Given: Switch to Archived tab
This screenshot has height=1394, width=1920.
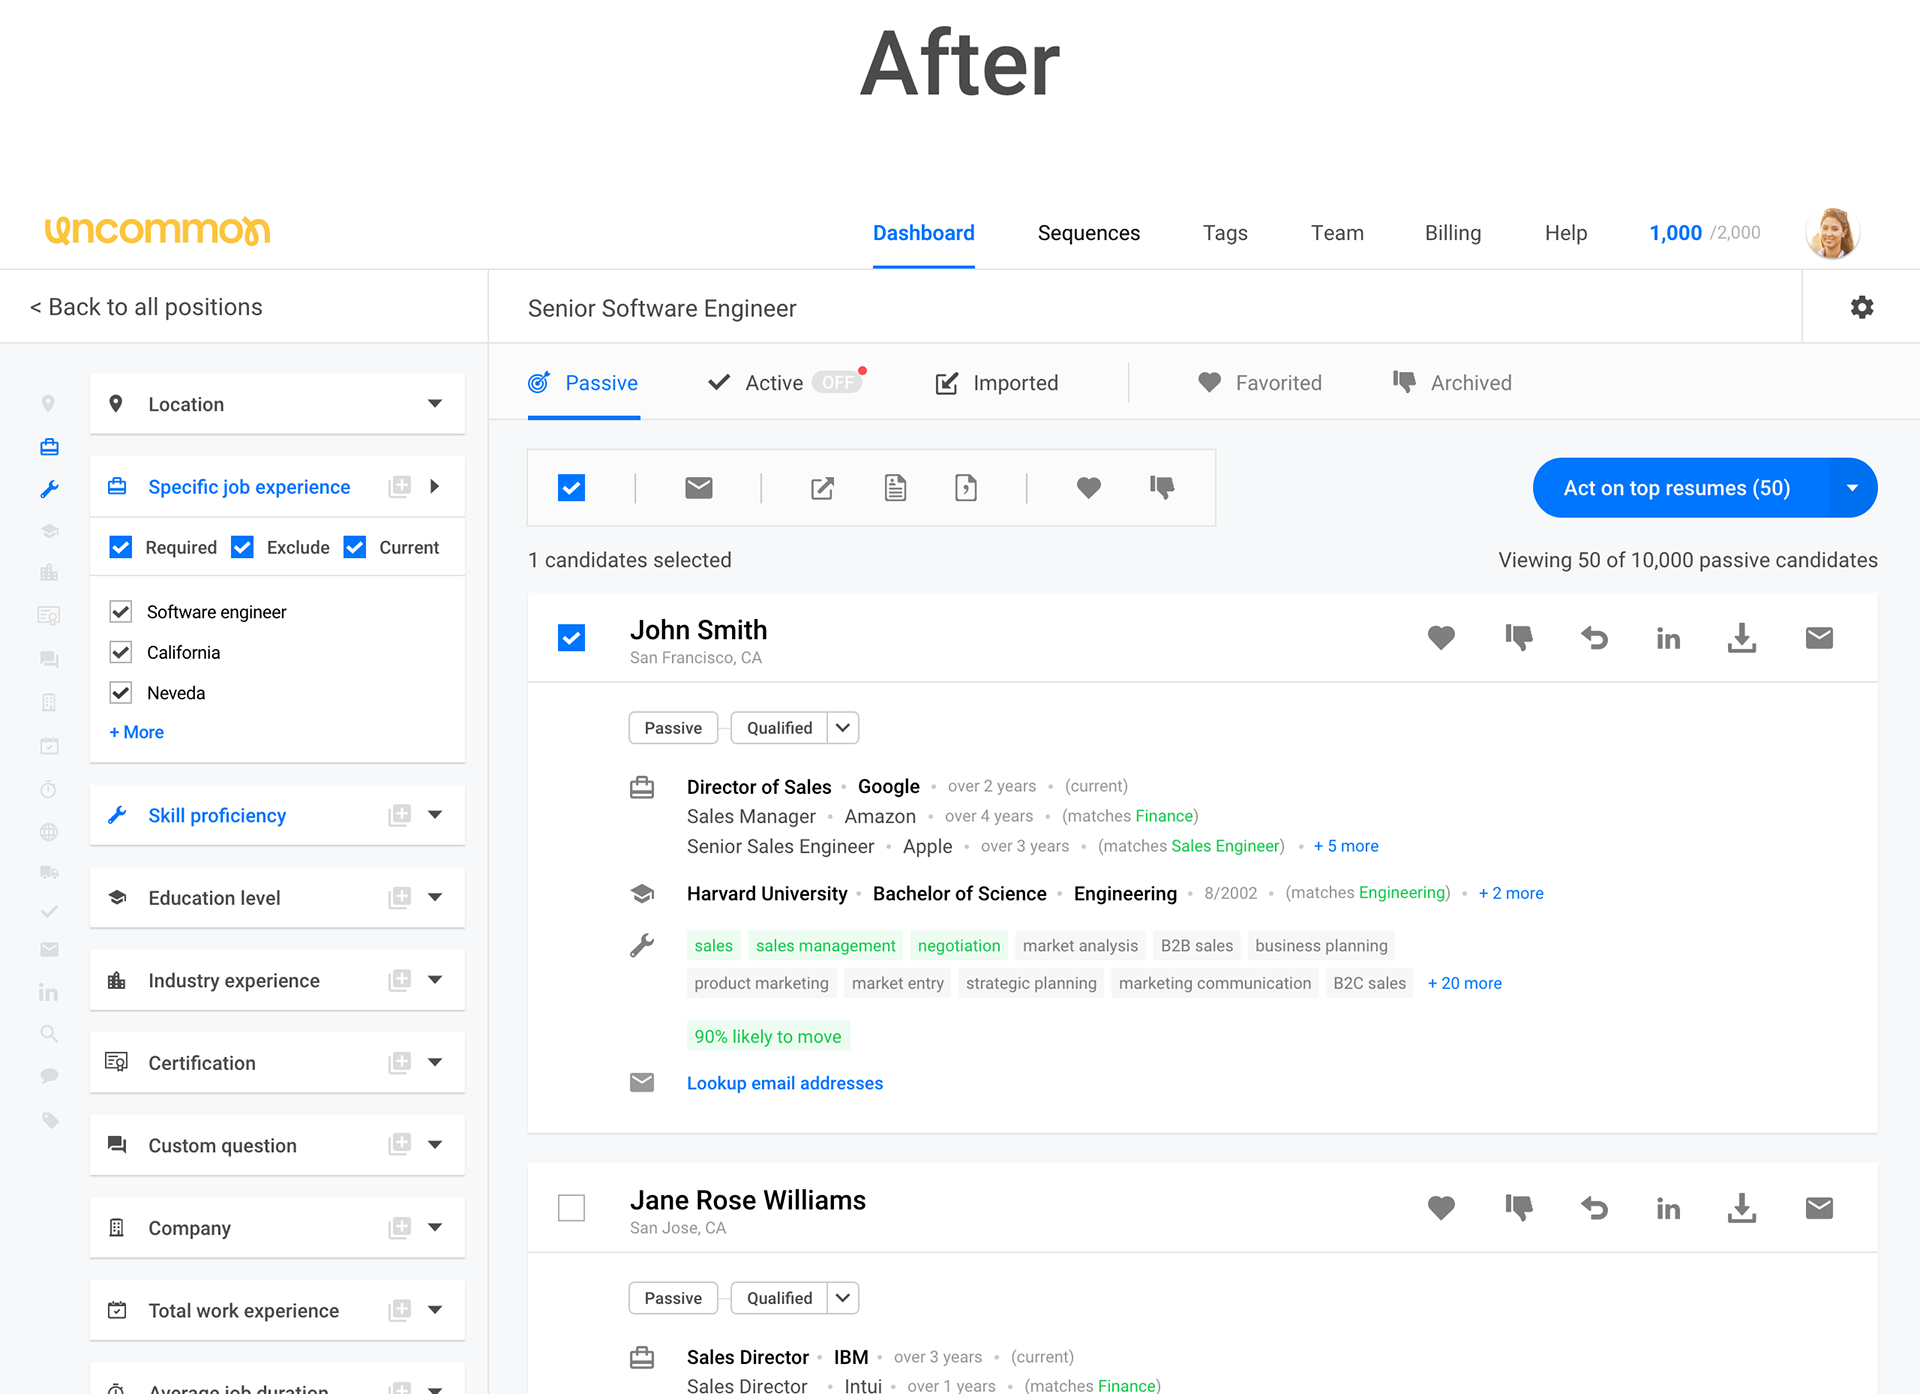Looking at the screenshot, I should [1452, 383].
